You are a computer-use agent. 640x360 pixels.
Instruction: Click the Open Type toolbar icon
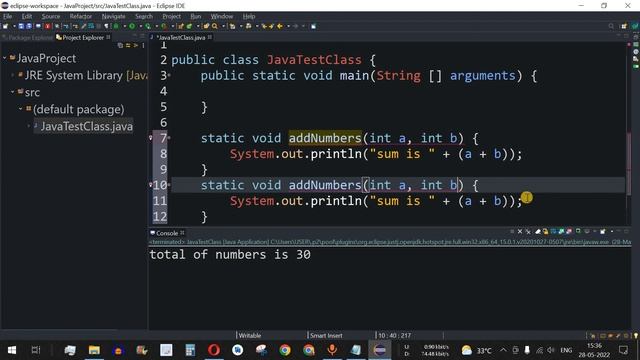(207, 26)
